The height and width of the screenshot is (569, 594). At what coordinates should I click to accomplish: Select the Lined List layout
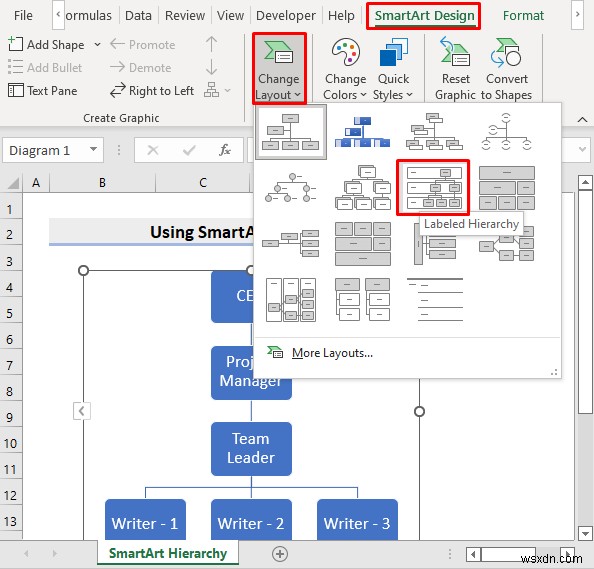pos(434,300)
